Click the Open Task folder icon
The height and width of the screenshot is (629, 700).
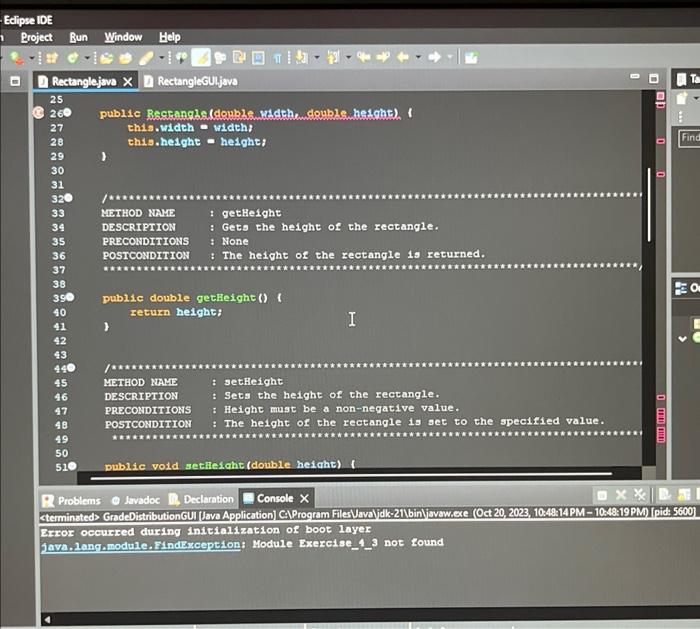125,58
